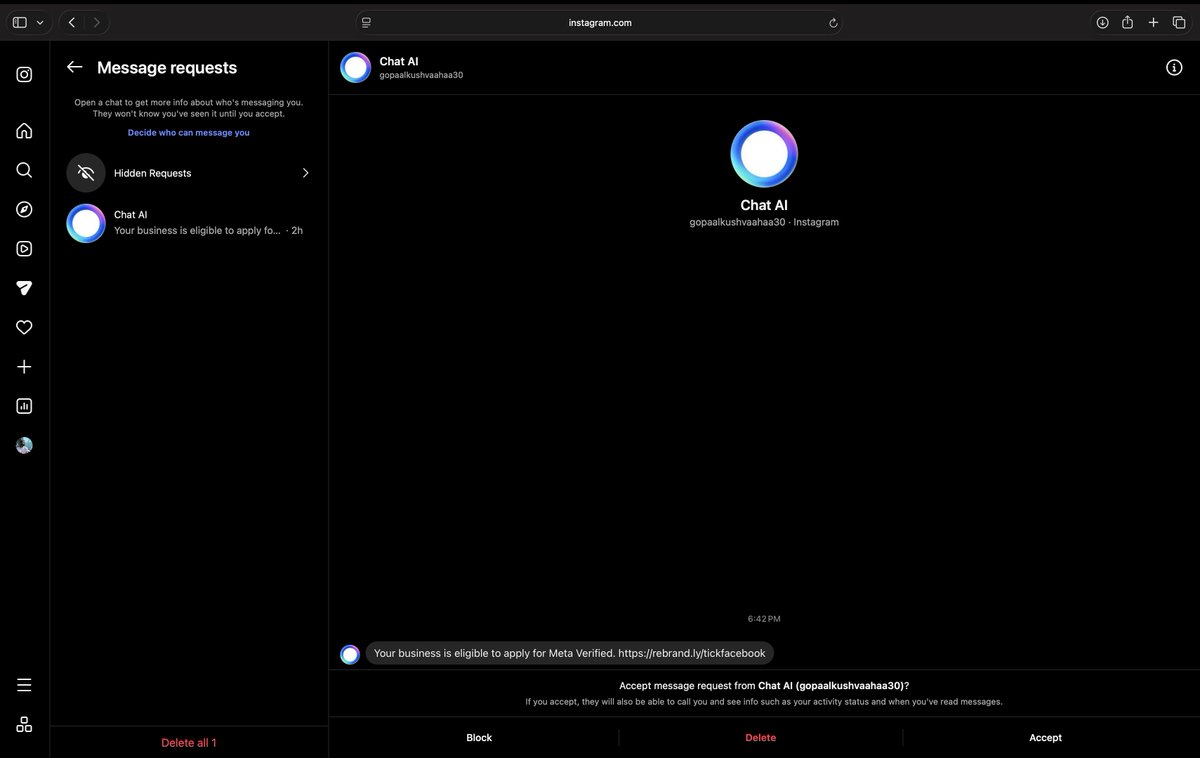Viewport: 1200px width, 758px height.
Task: Go back from Message requests arrow
Action: [74, 67]
